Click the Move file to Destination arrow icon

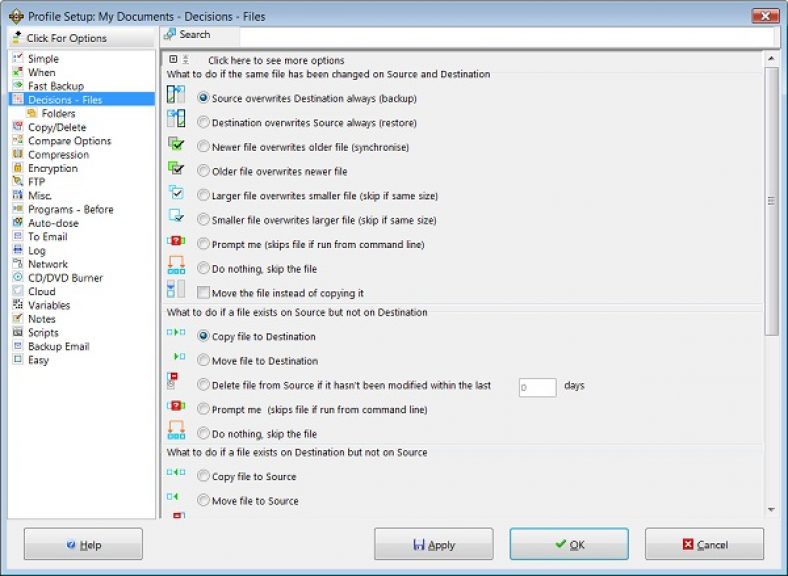pyautogui.click(x=179, y=356)
